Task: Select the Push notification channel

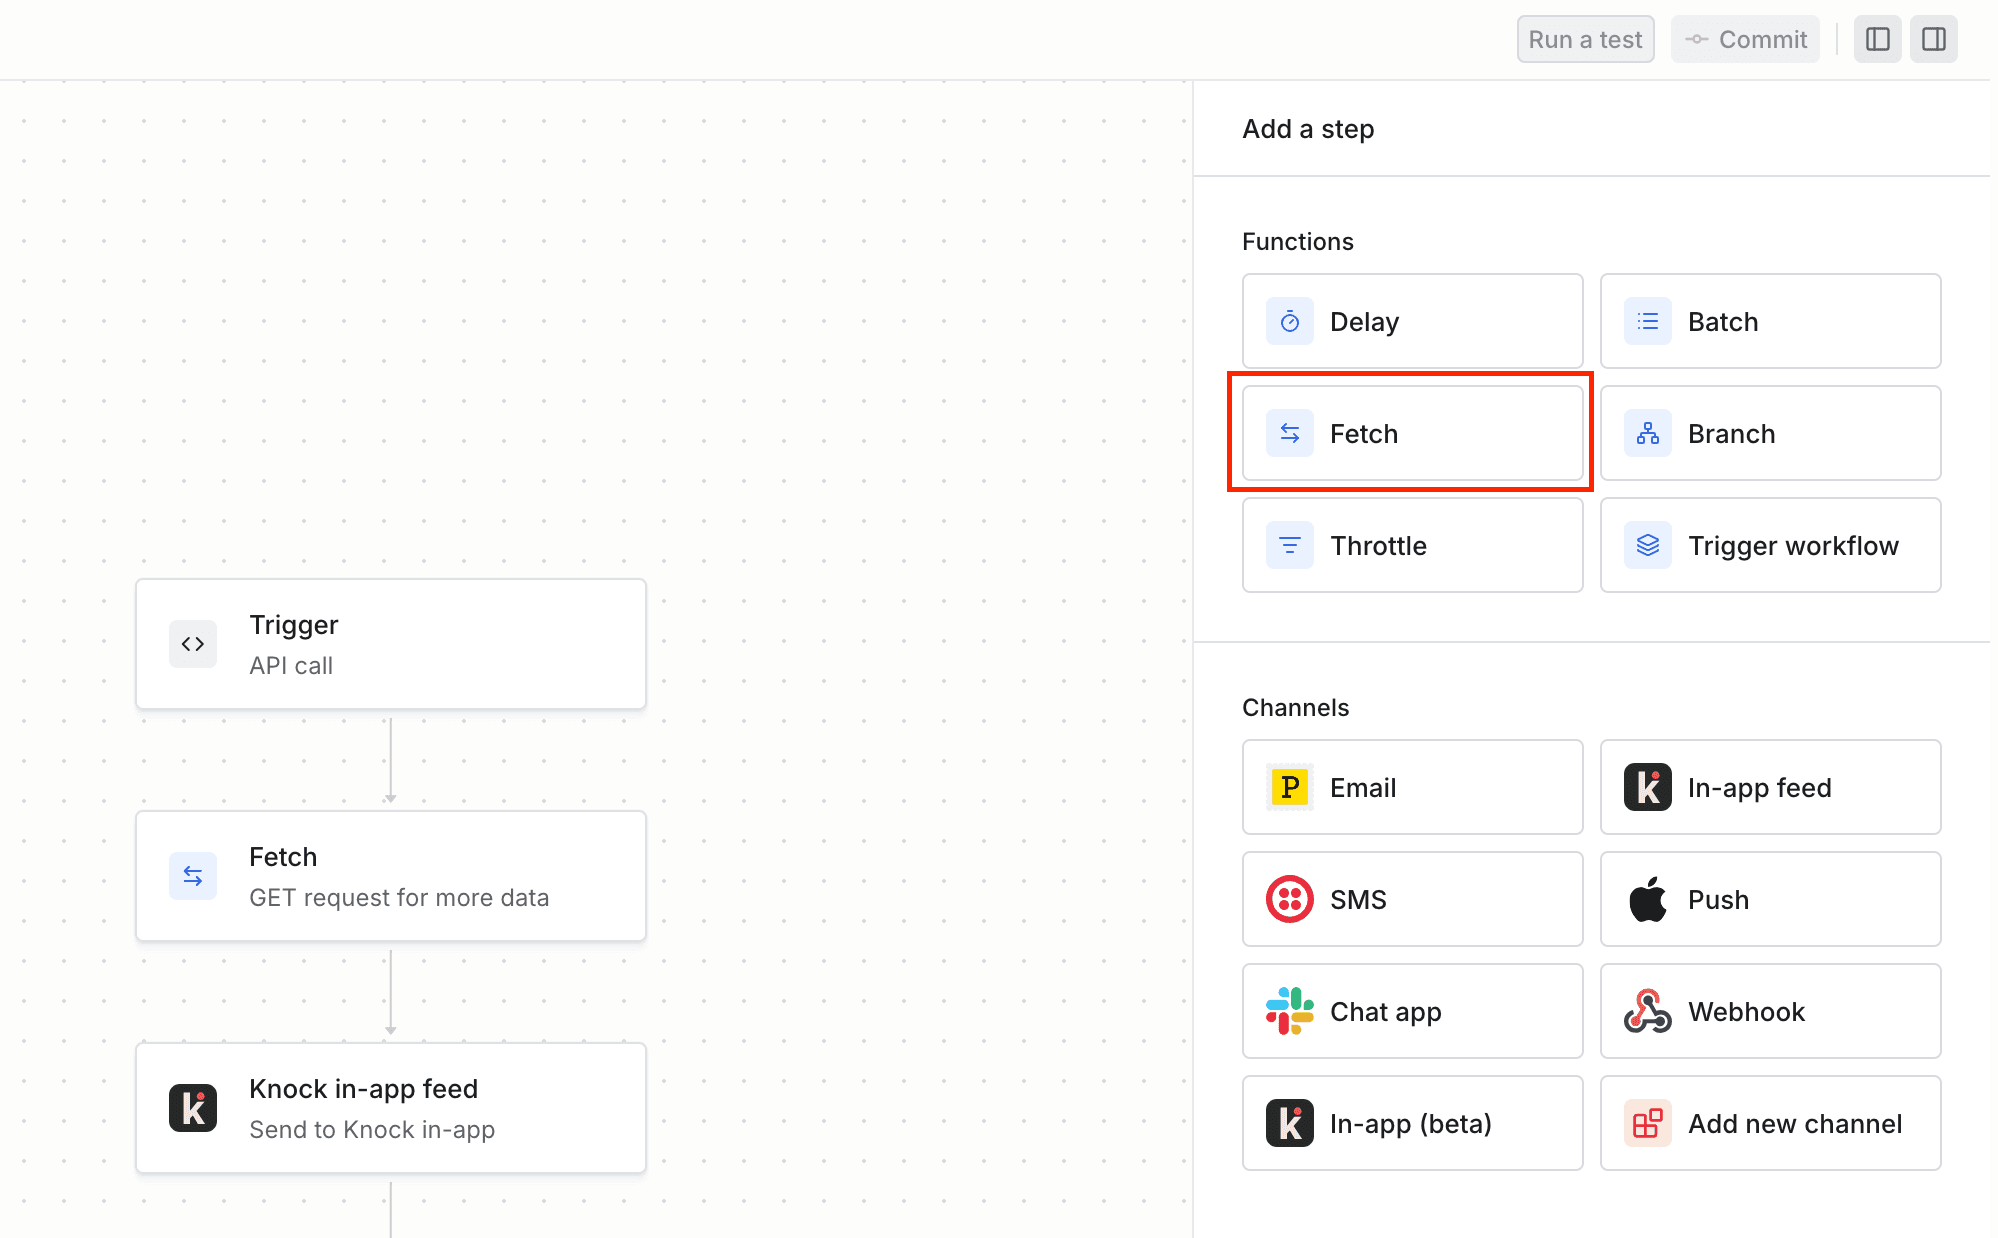Action: pos(1770,899)
